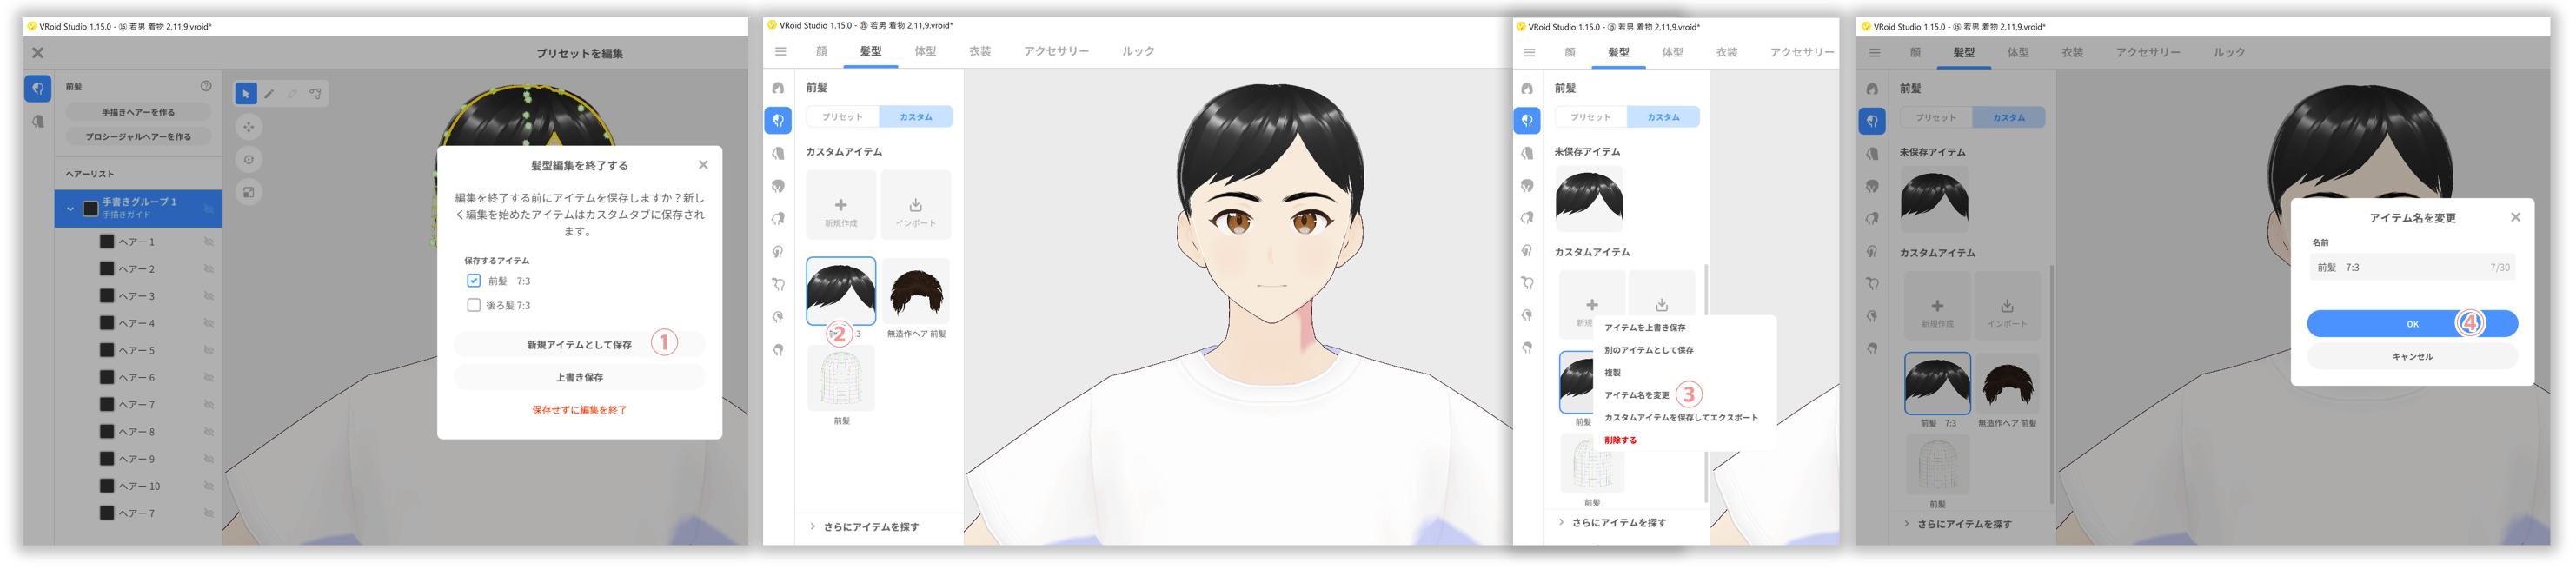
Task: Select the arrow selection tool
Action: (245, 94)
